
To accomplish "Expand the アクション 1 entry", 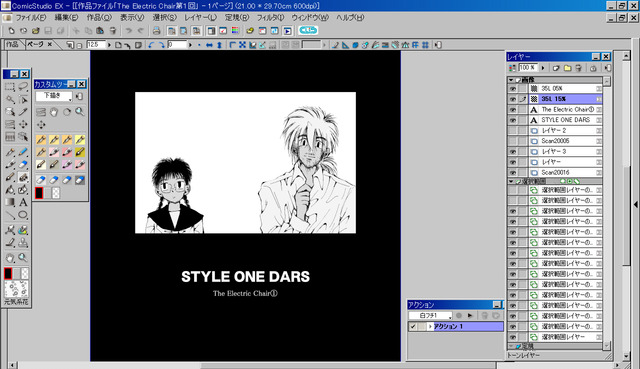I will coord(430,327).
